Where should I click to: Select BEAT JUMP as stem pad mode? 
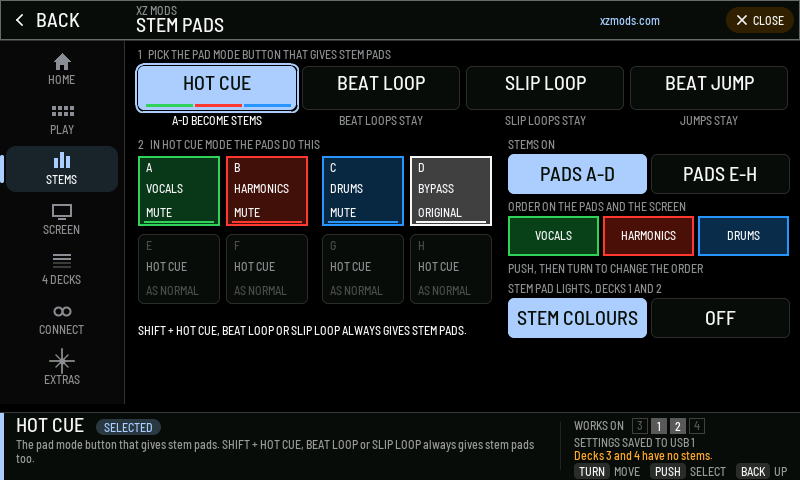click(709, 88)
